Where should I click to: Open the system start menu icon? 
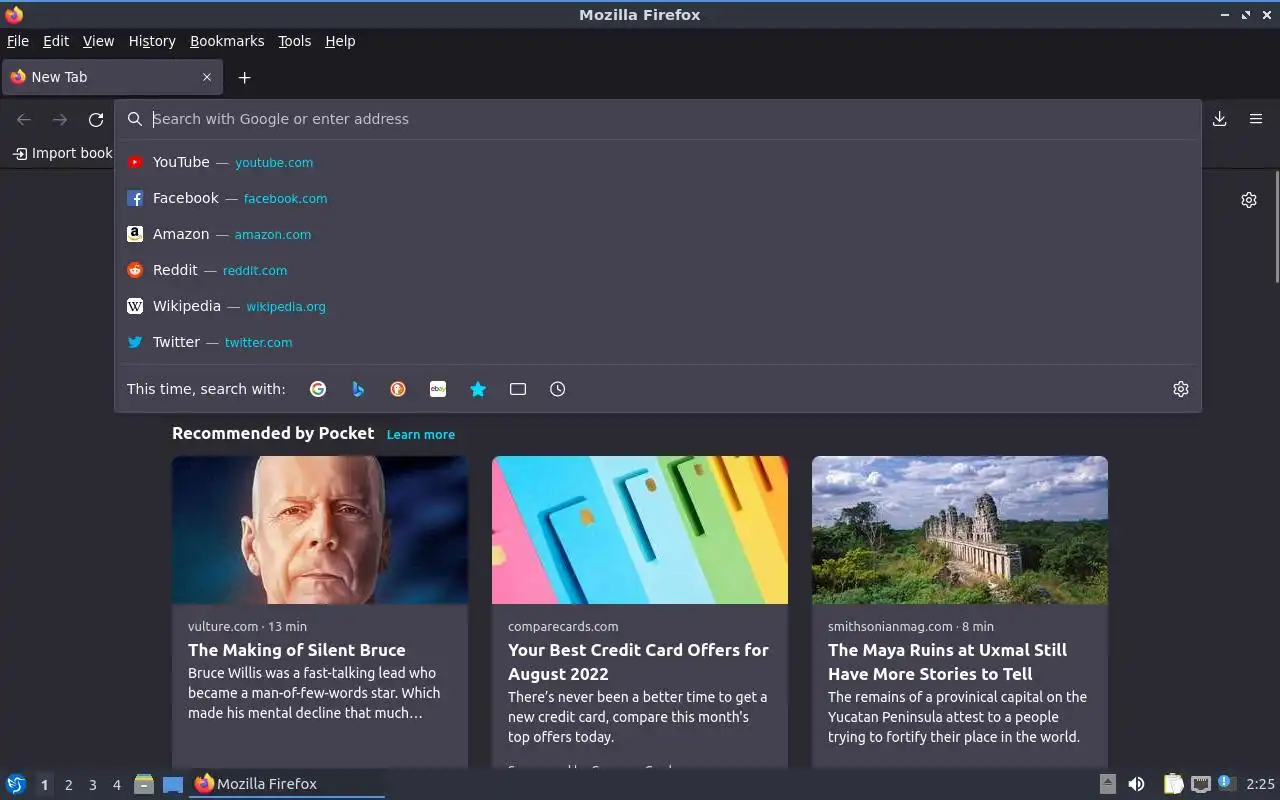pyautogui.click(x=15, y=784)
